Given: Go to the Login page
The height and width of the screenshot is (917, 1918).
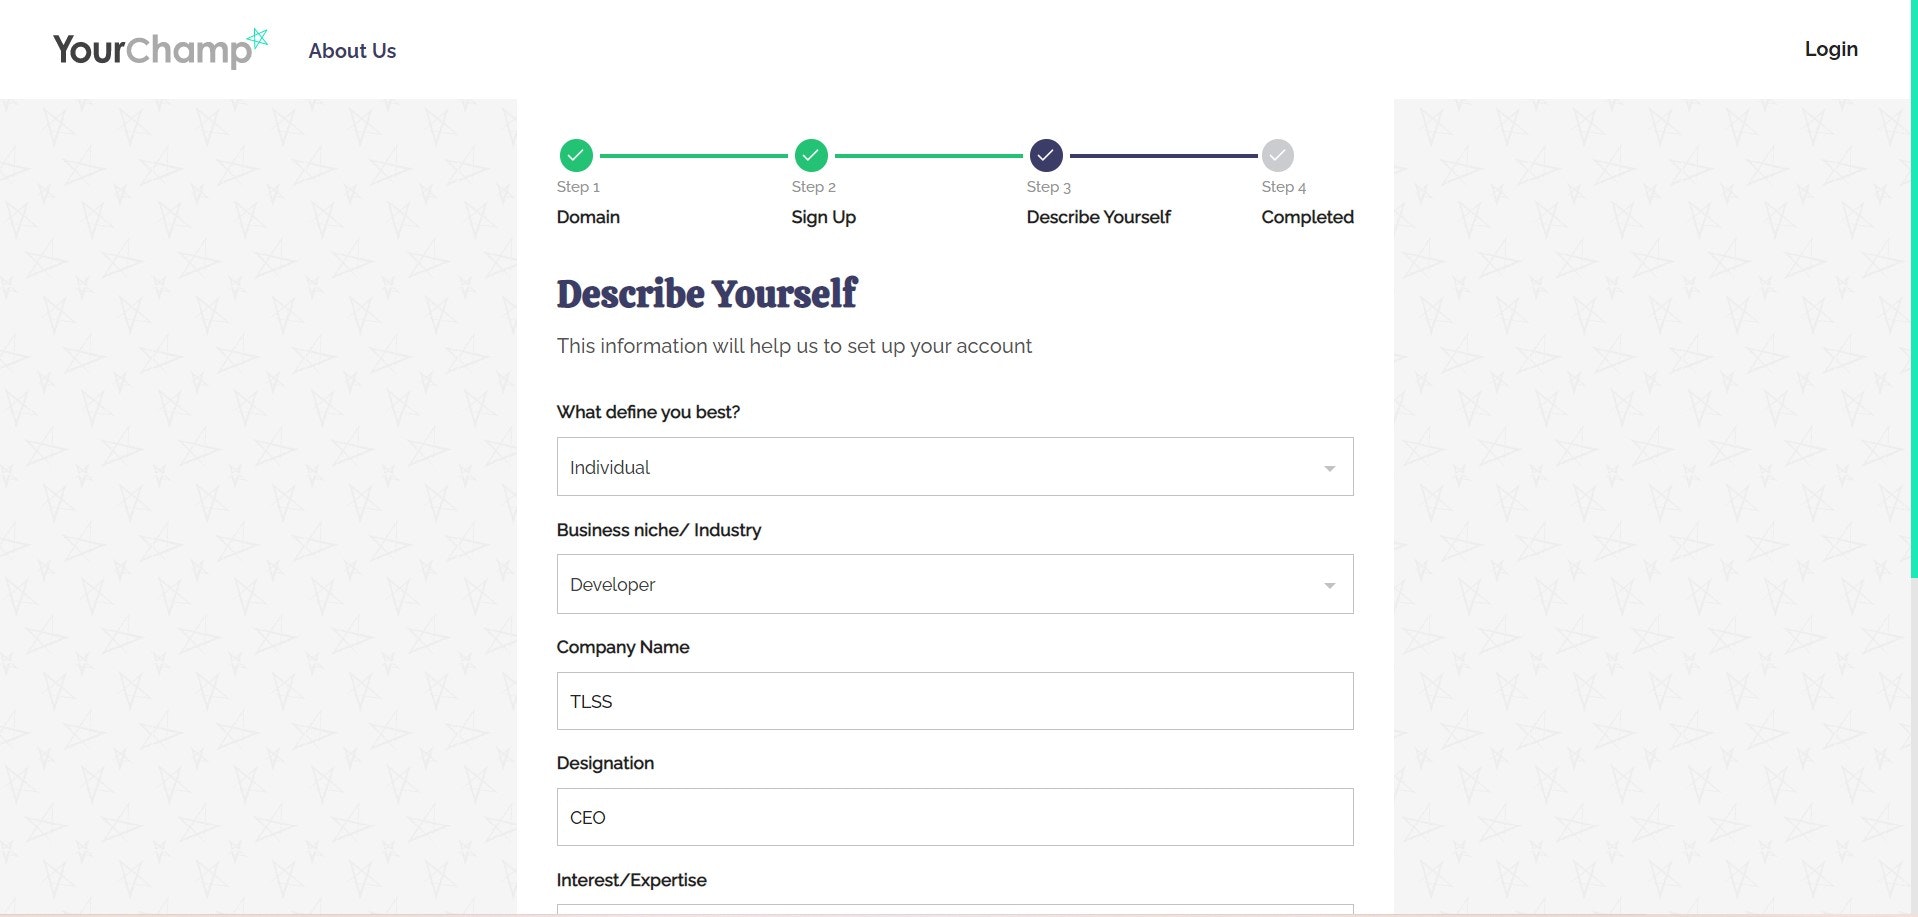Looking at the screenshot, I should coord(1831,49).
